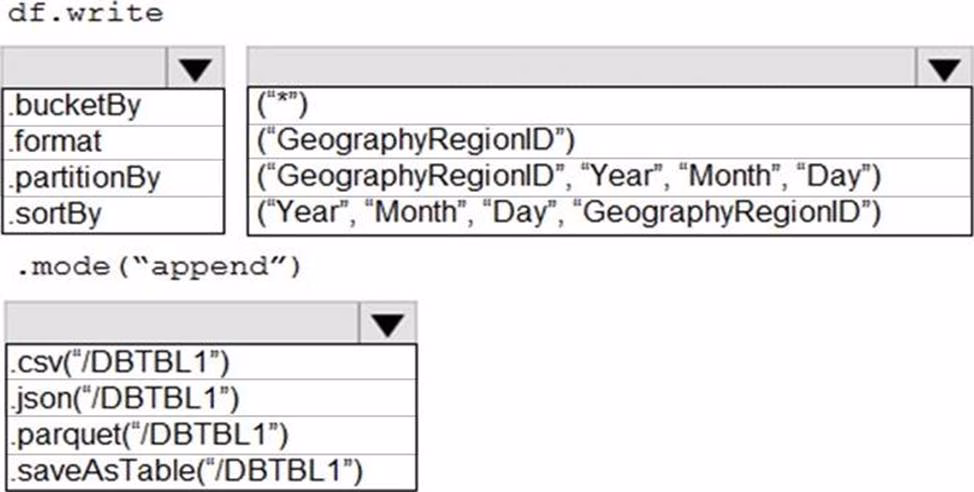Select the .partitionBy option
974x492 pixels.
coord(84,178)
